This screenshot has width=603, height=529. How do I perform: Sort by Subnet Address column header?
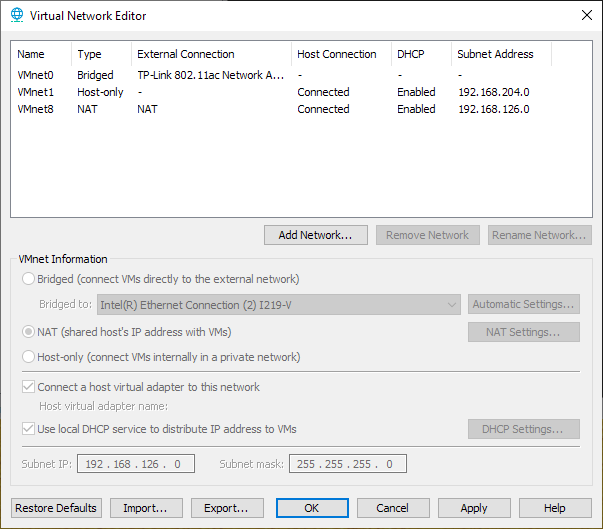pyautogui.click(x=500, y=54)
